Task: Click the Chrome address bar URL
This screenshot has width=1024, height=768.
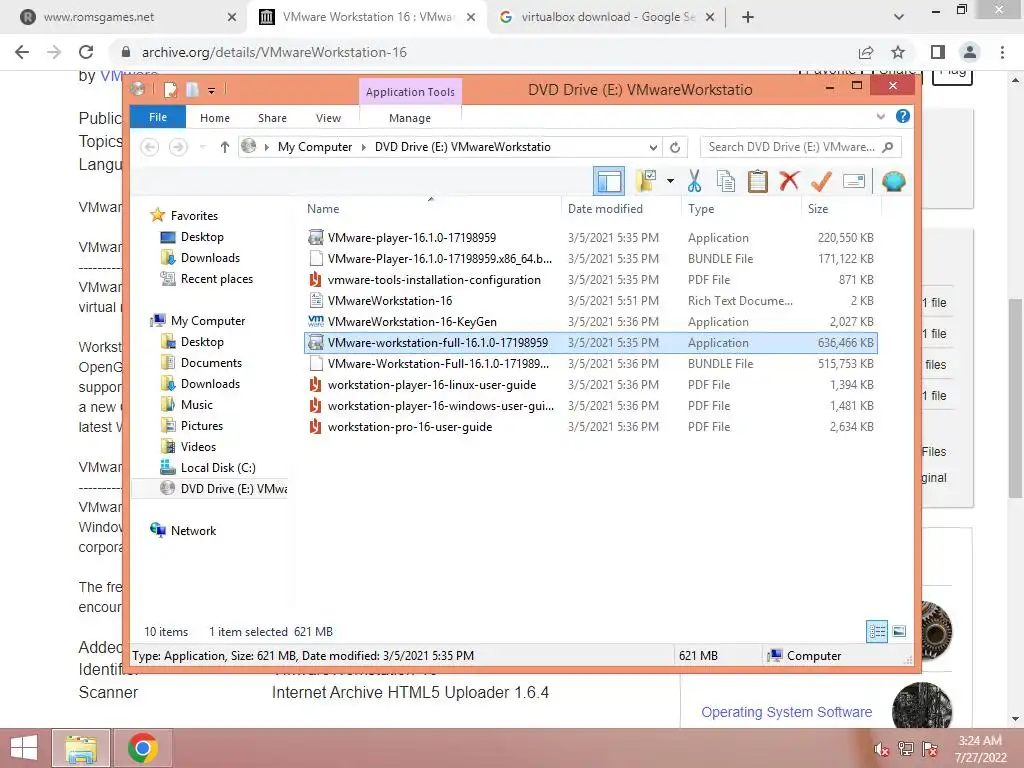Action: click(274, 52)
